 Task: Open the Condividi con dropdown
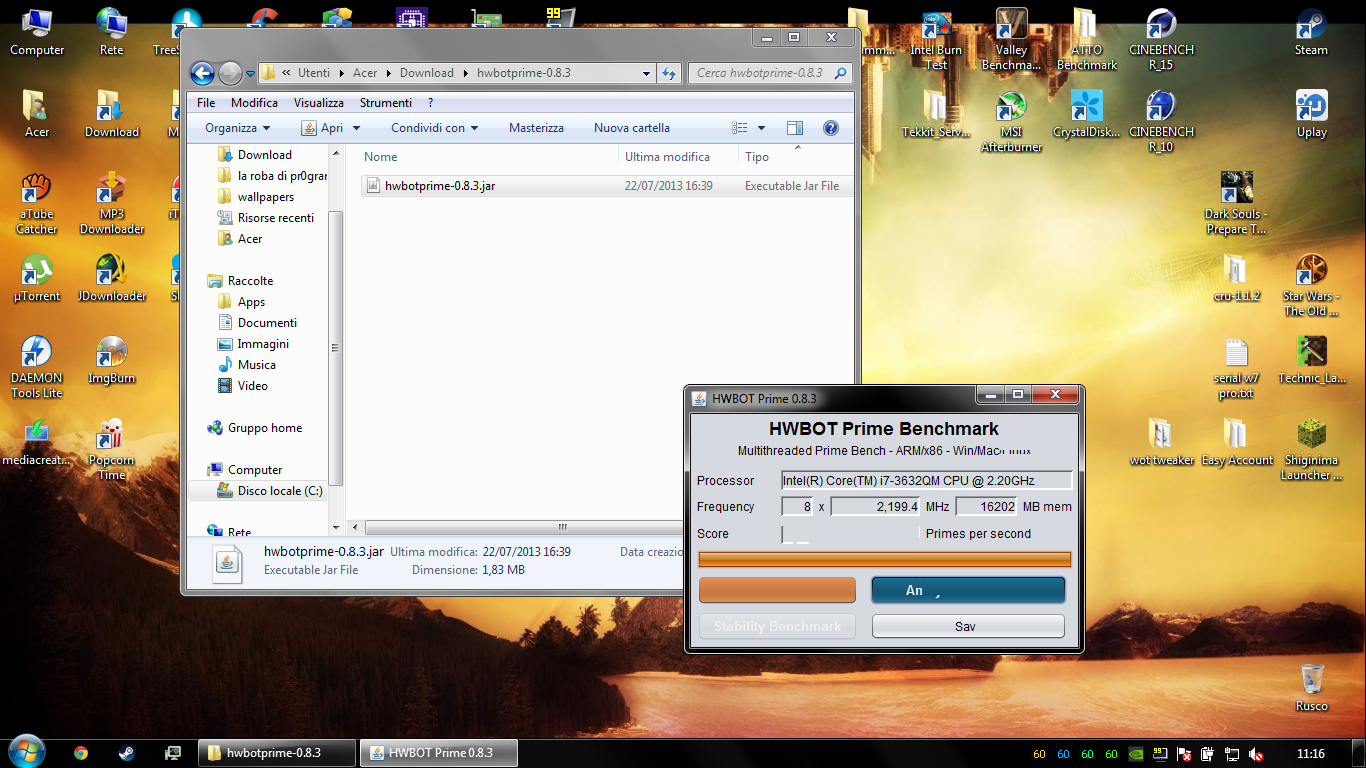434,128
